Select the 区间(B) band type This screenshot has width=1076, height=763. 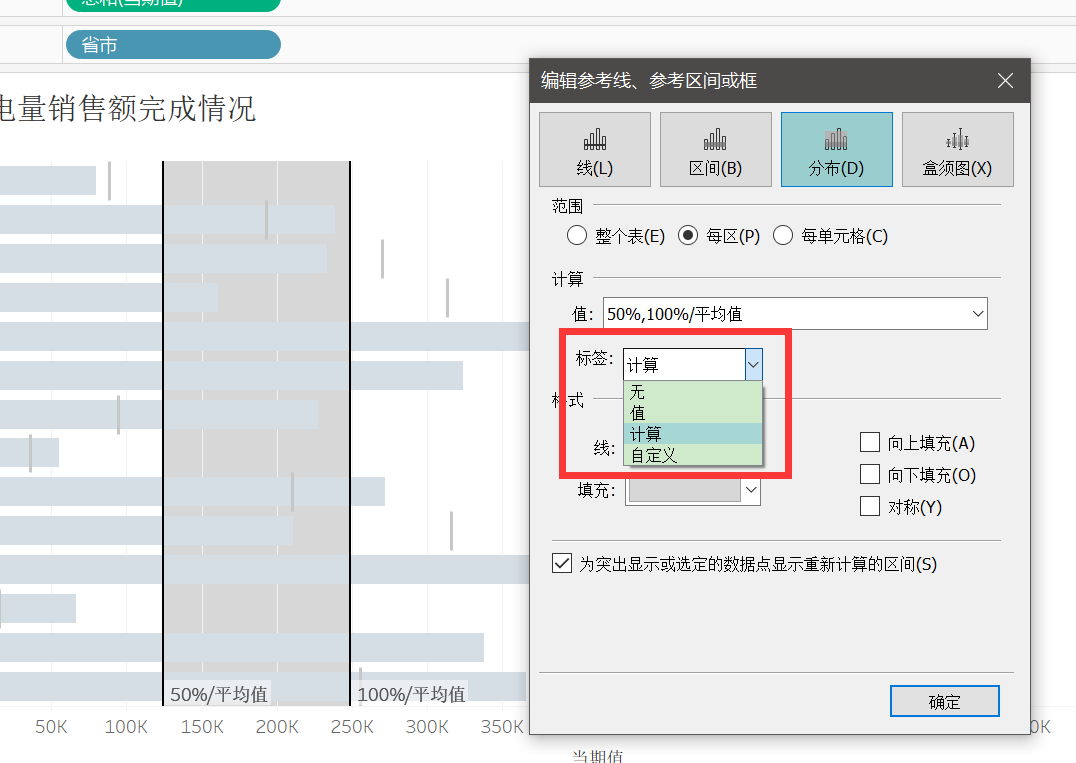click(x=715, y=150)
